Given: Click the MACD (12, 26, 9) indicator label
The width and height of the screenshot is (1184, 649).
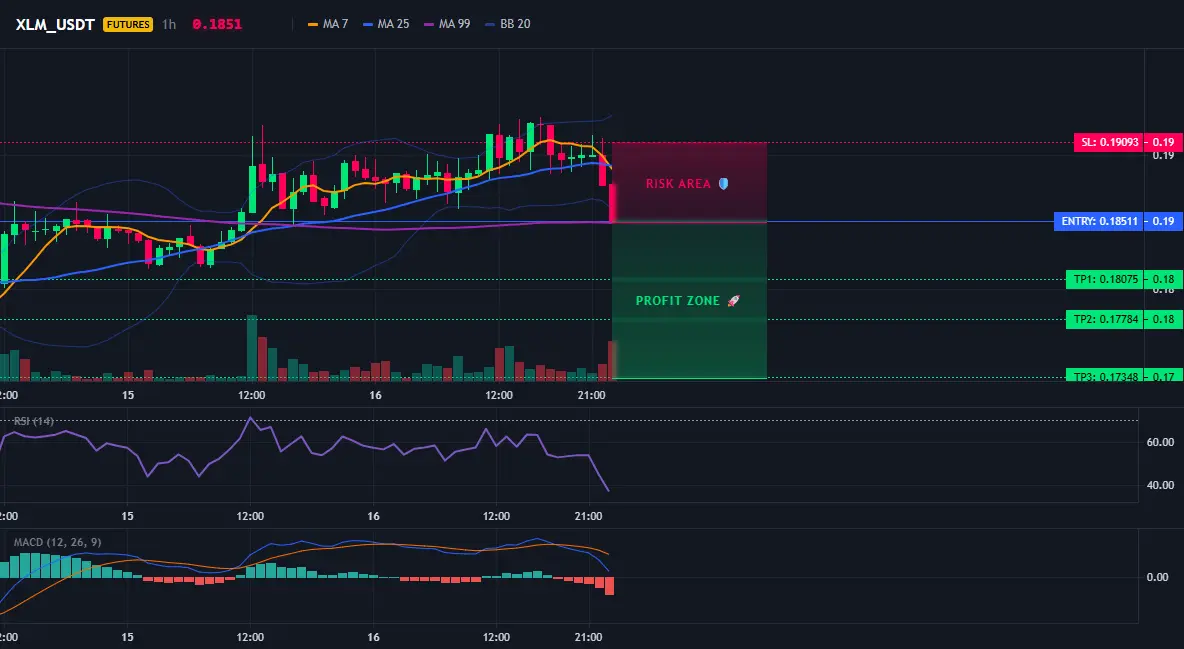Looking at the screenshot, I should tap(57, 542).
